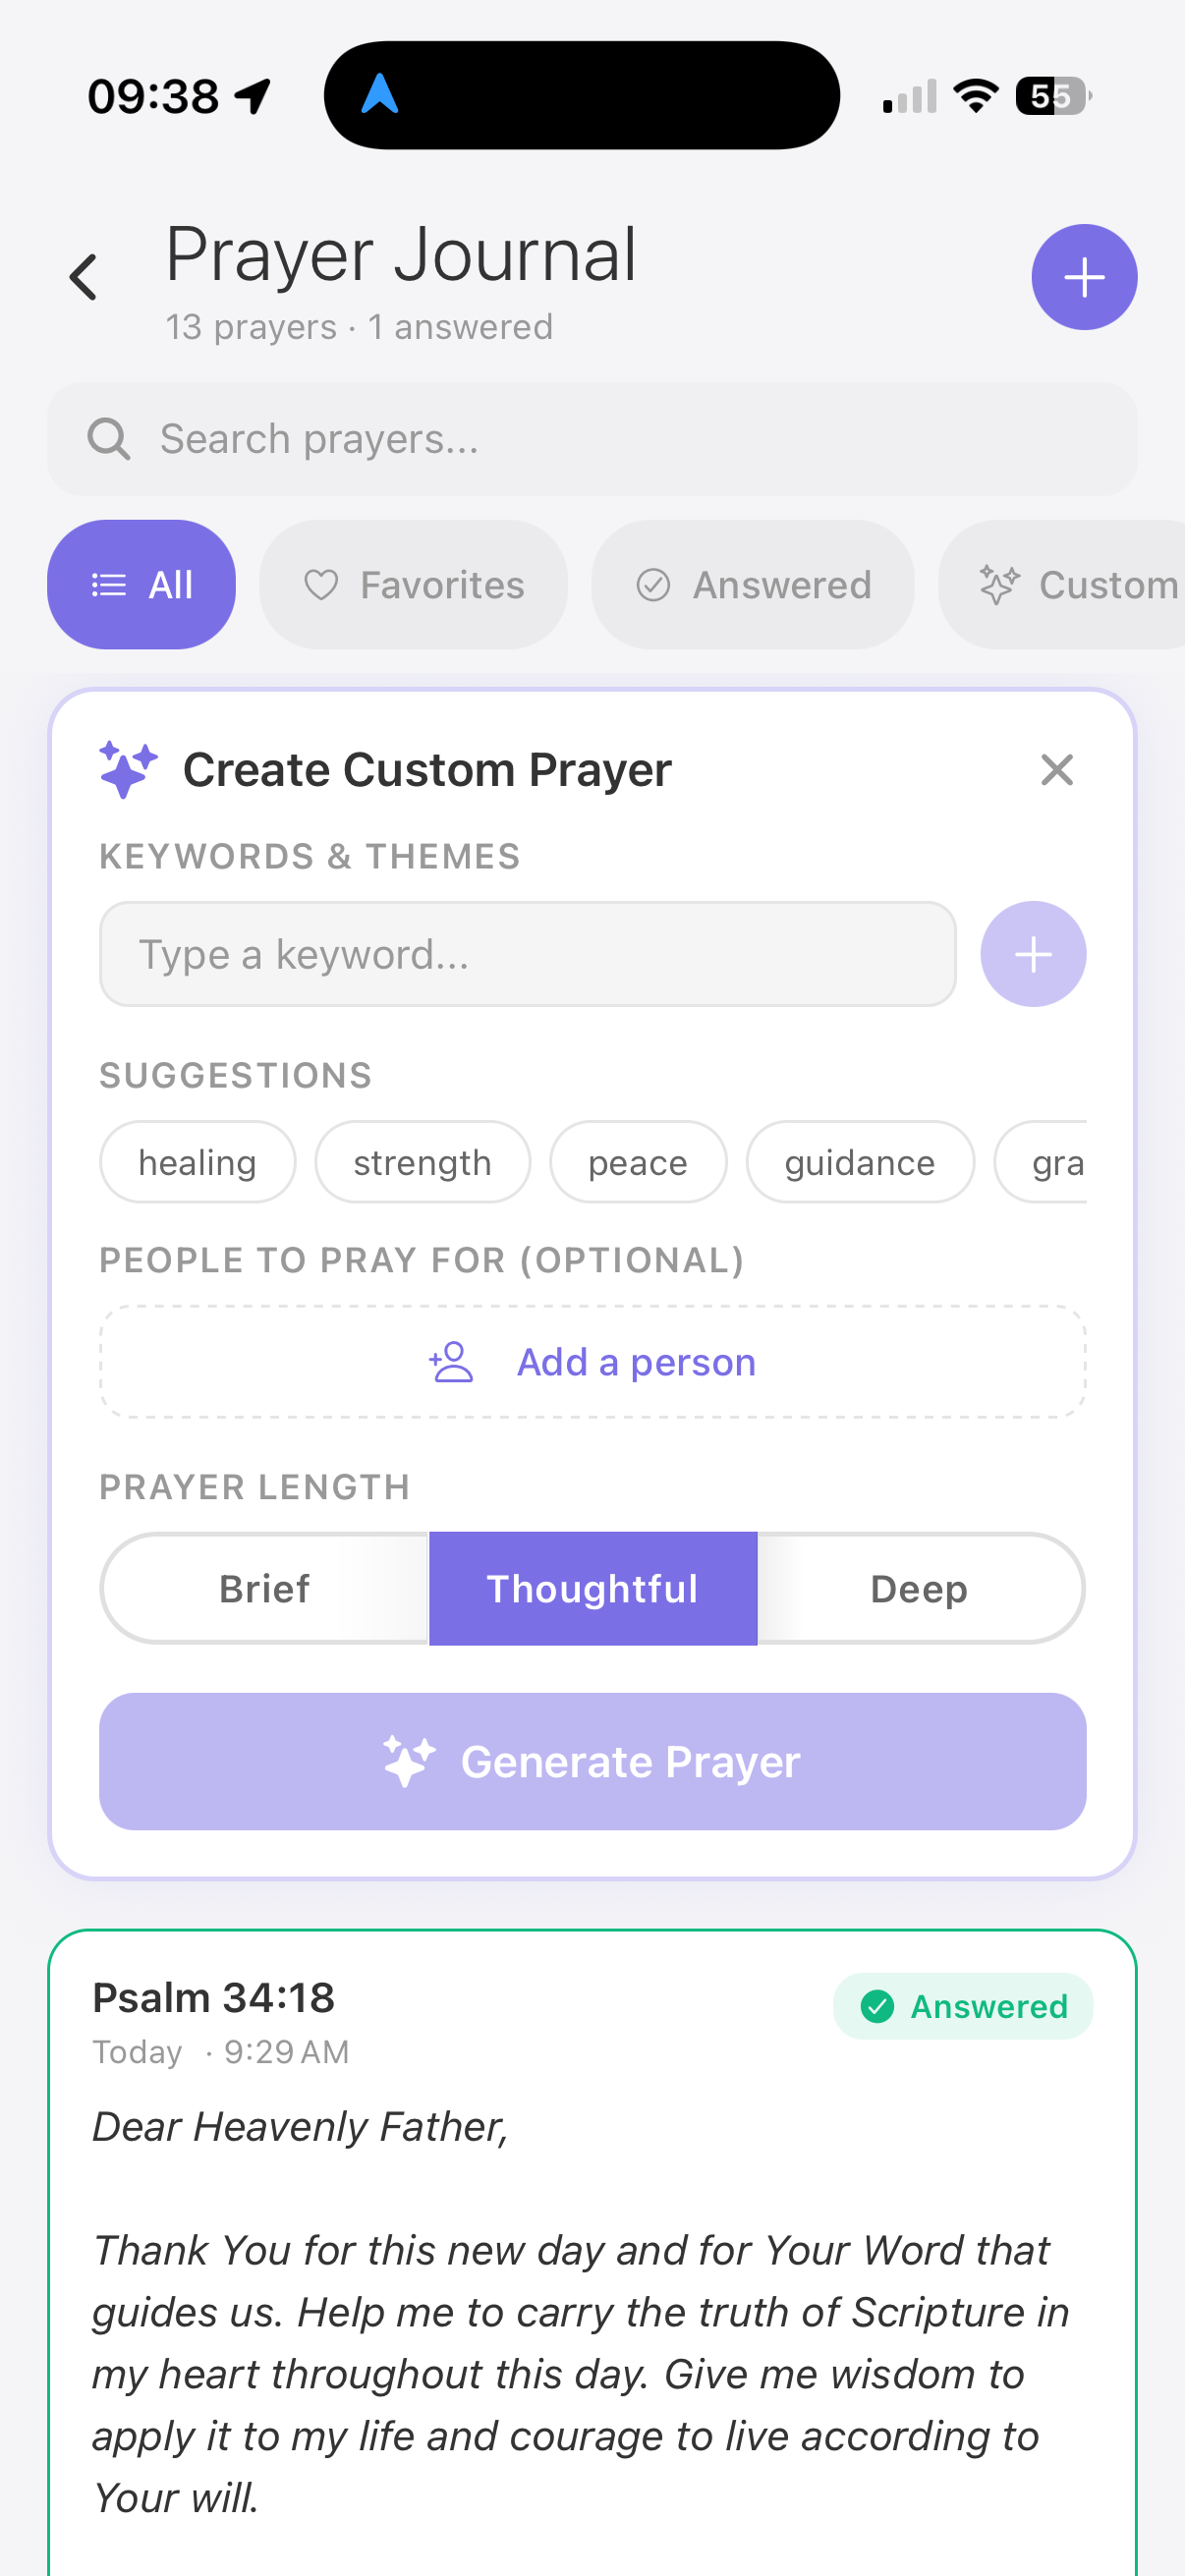Switch to the All filter tab
This screenshot has height=2576, width=1185.
141,585
